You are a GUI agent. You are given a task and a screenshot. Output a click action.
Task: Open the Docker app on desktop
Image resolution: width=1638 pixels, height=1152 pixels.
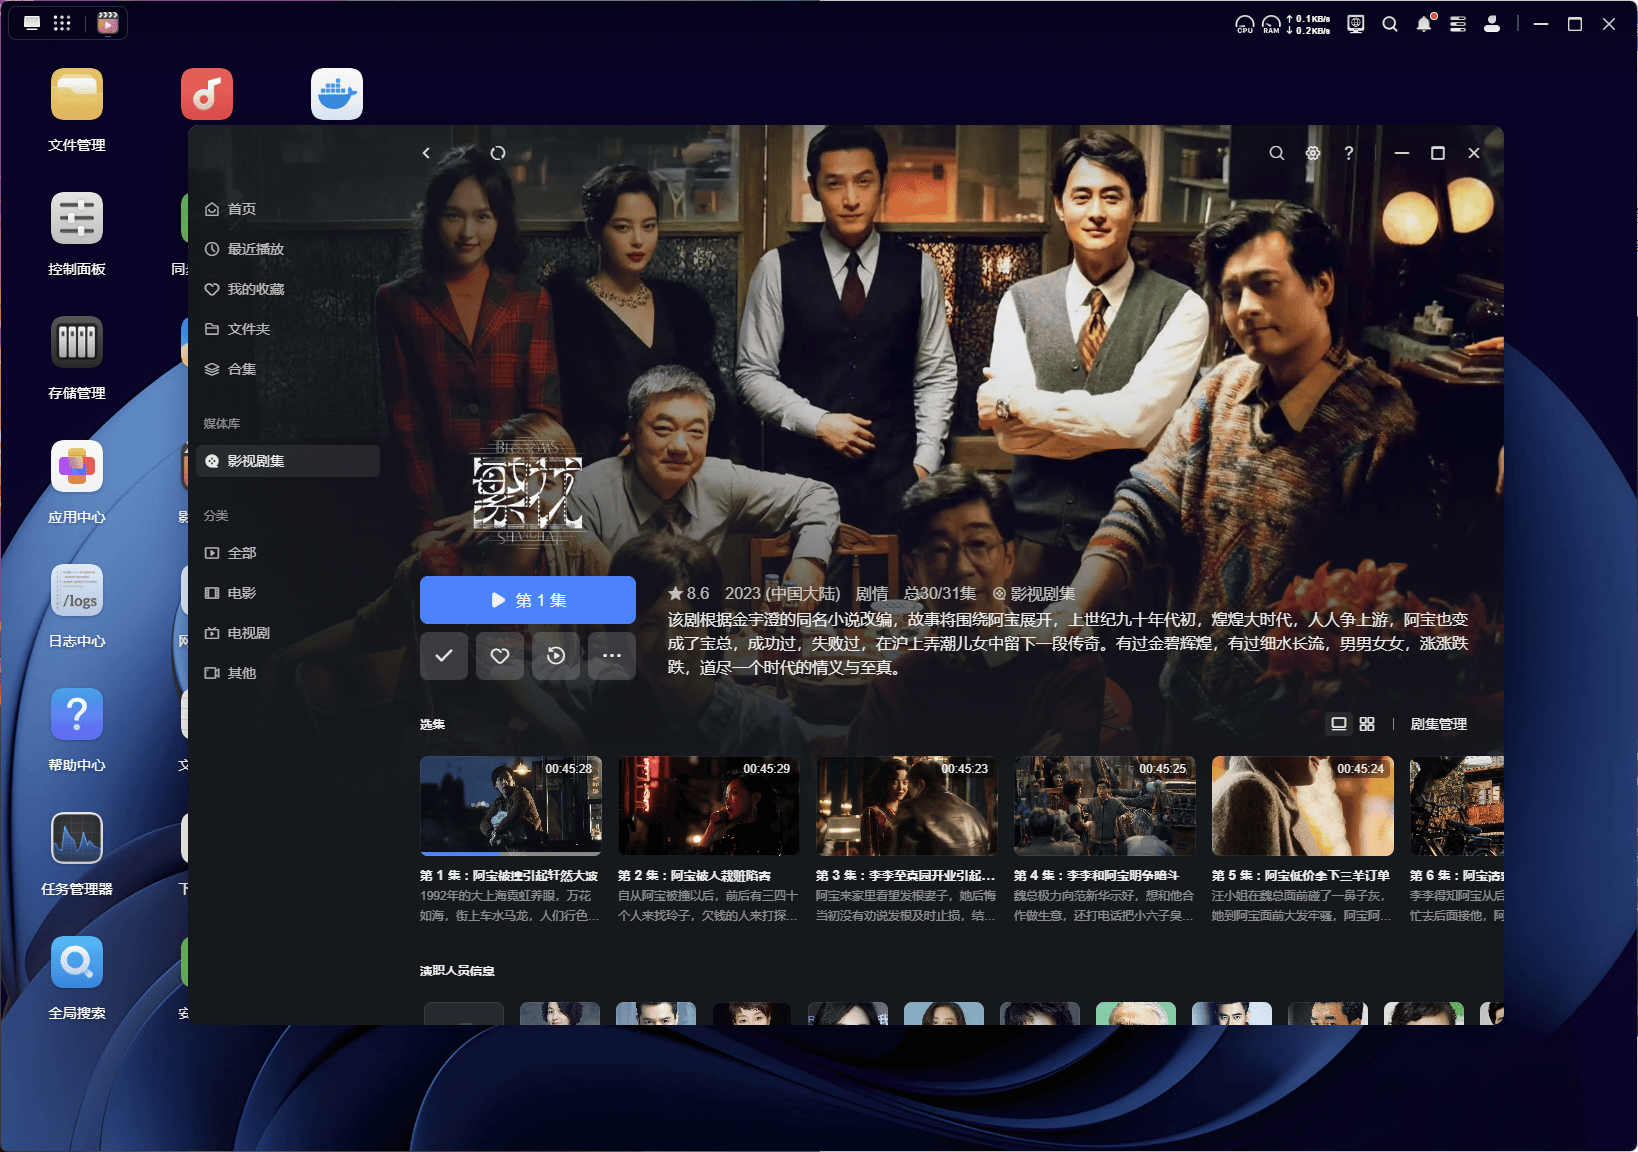[x=336, y=95]
